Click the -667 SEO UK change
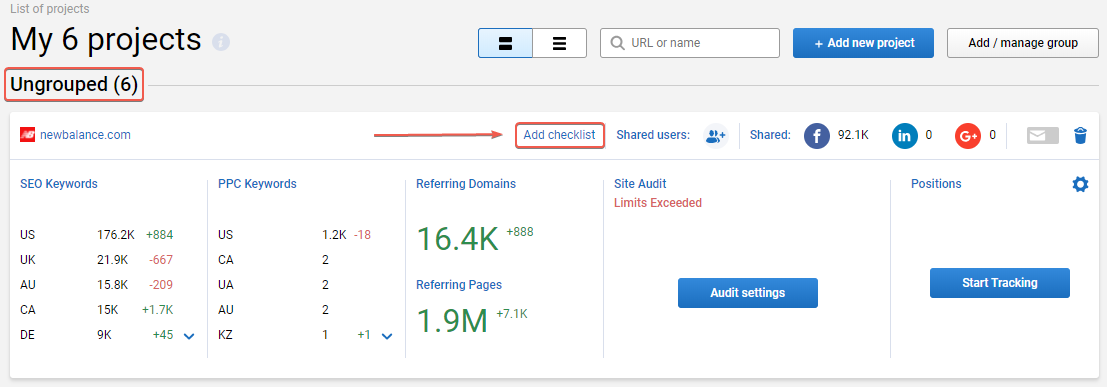 (x=161, y=259)
